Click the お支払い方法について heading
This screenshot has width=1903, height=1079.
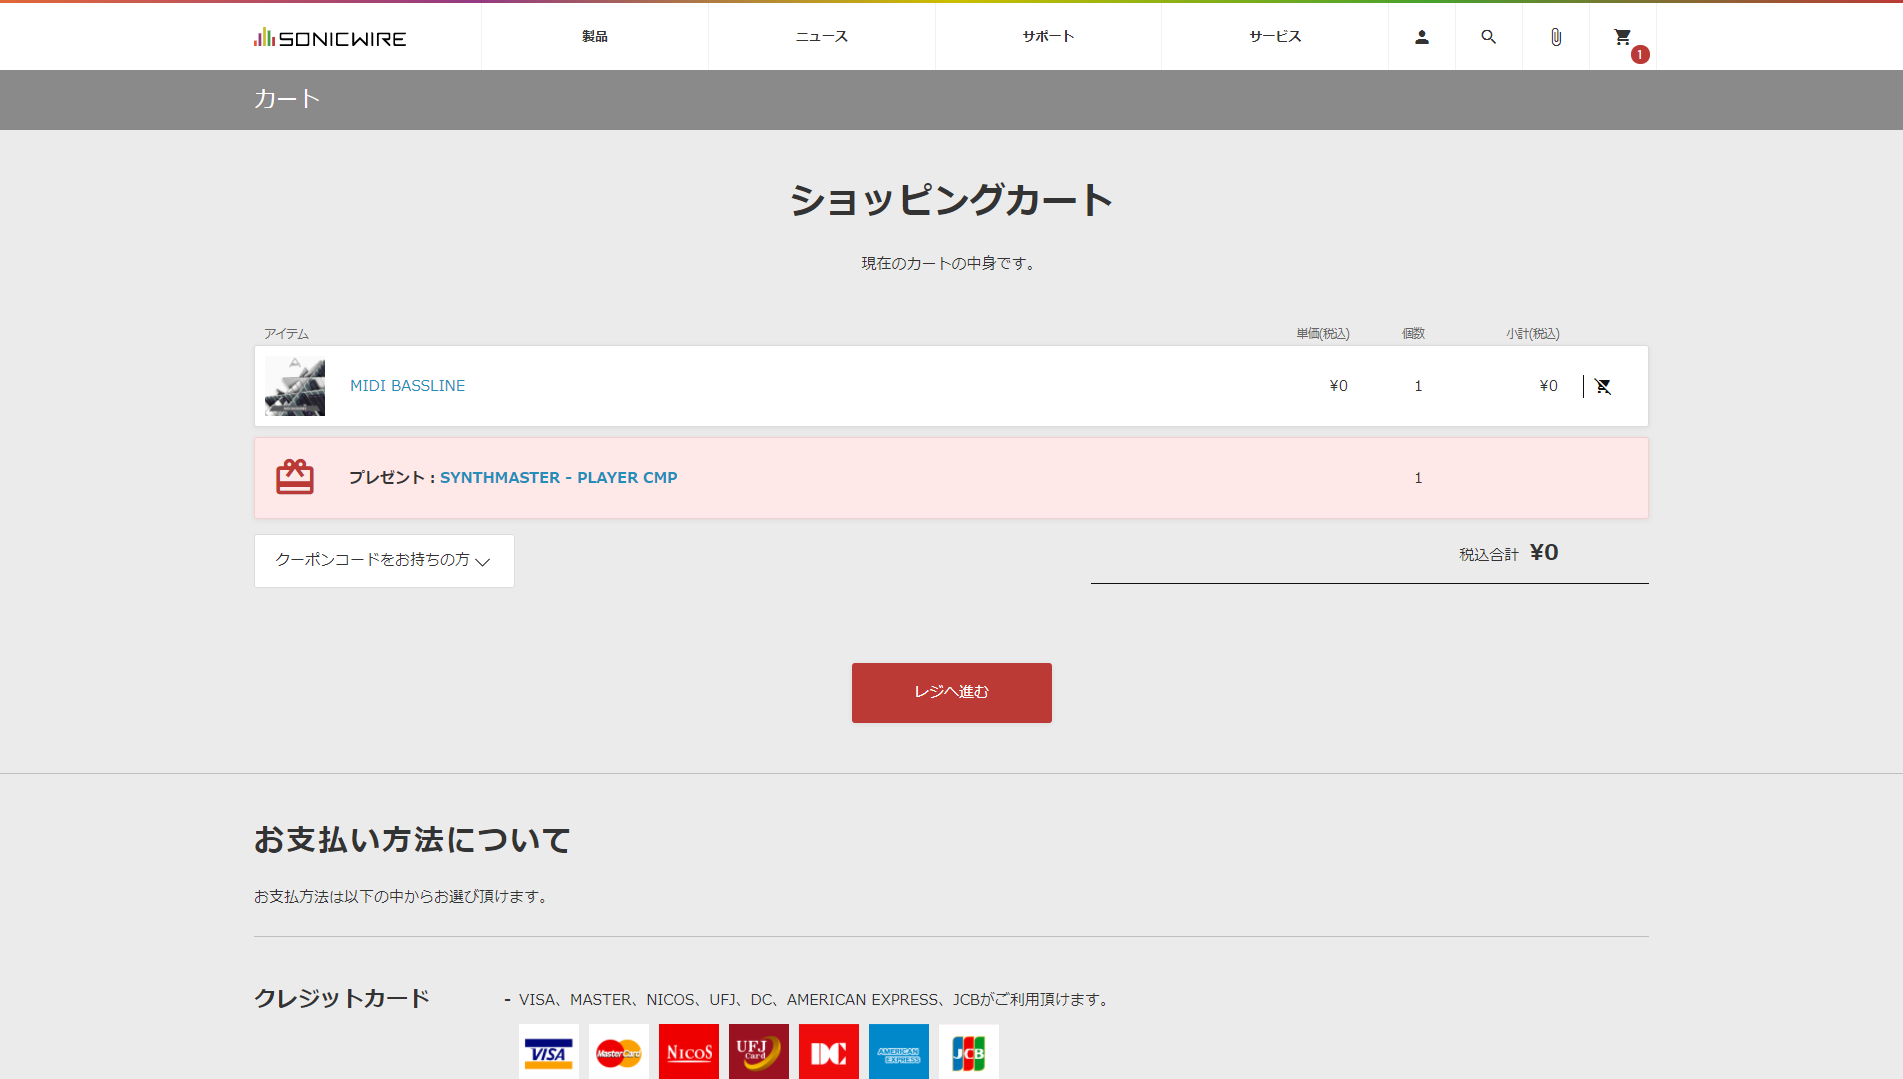click(x=412, y=840)
